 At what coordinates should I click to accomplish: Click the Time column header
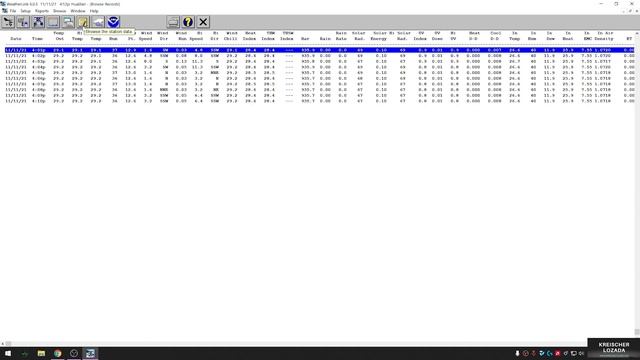click(38, 39)
